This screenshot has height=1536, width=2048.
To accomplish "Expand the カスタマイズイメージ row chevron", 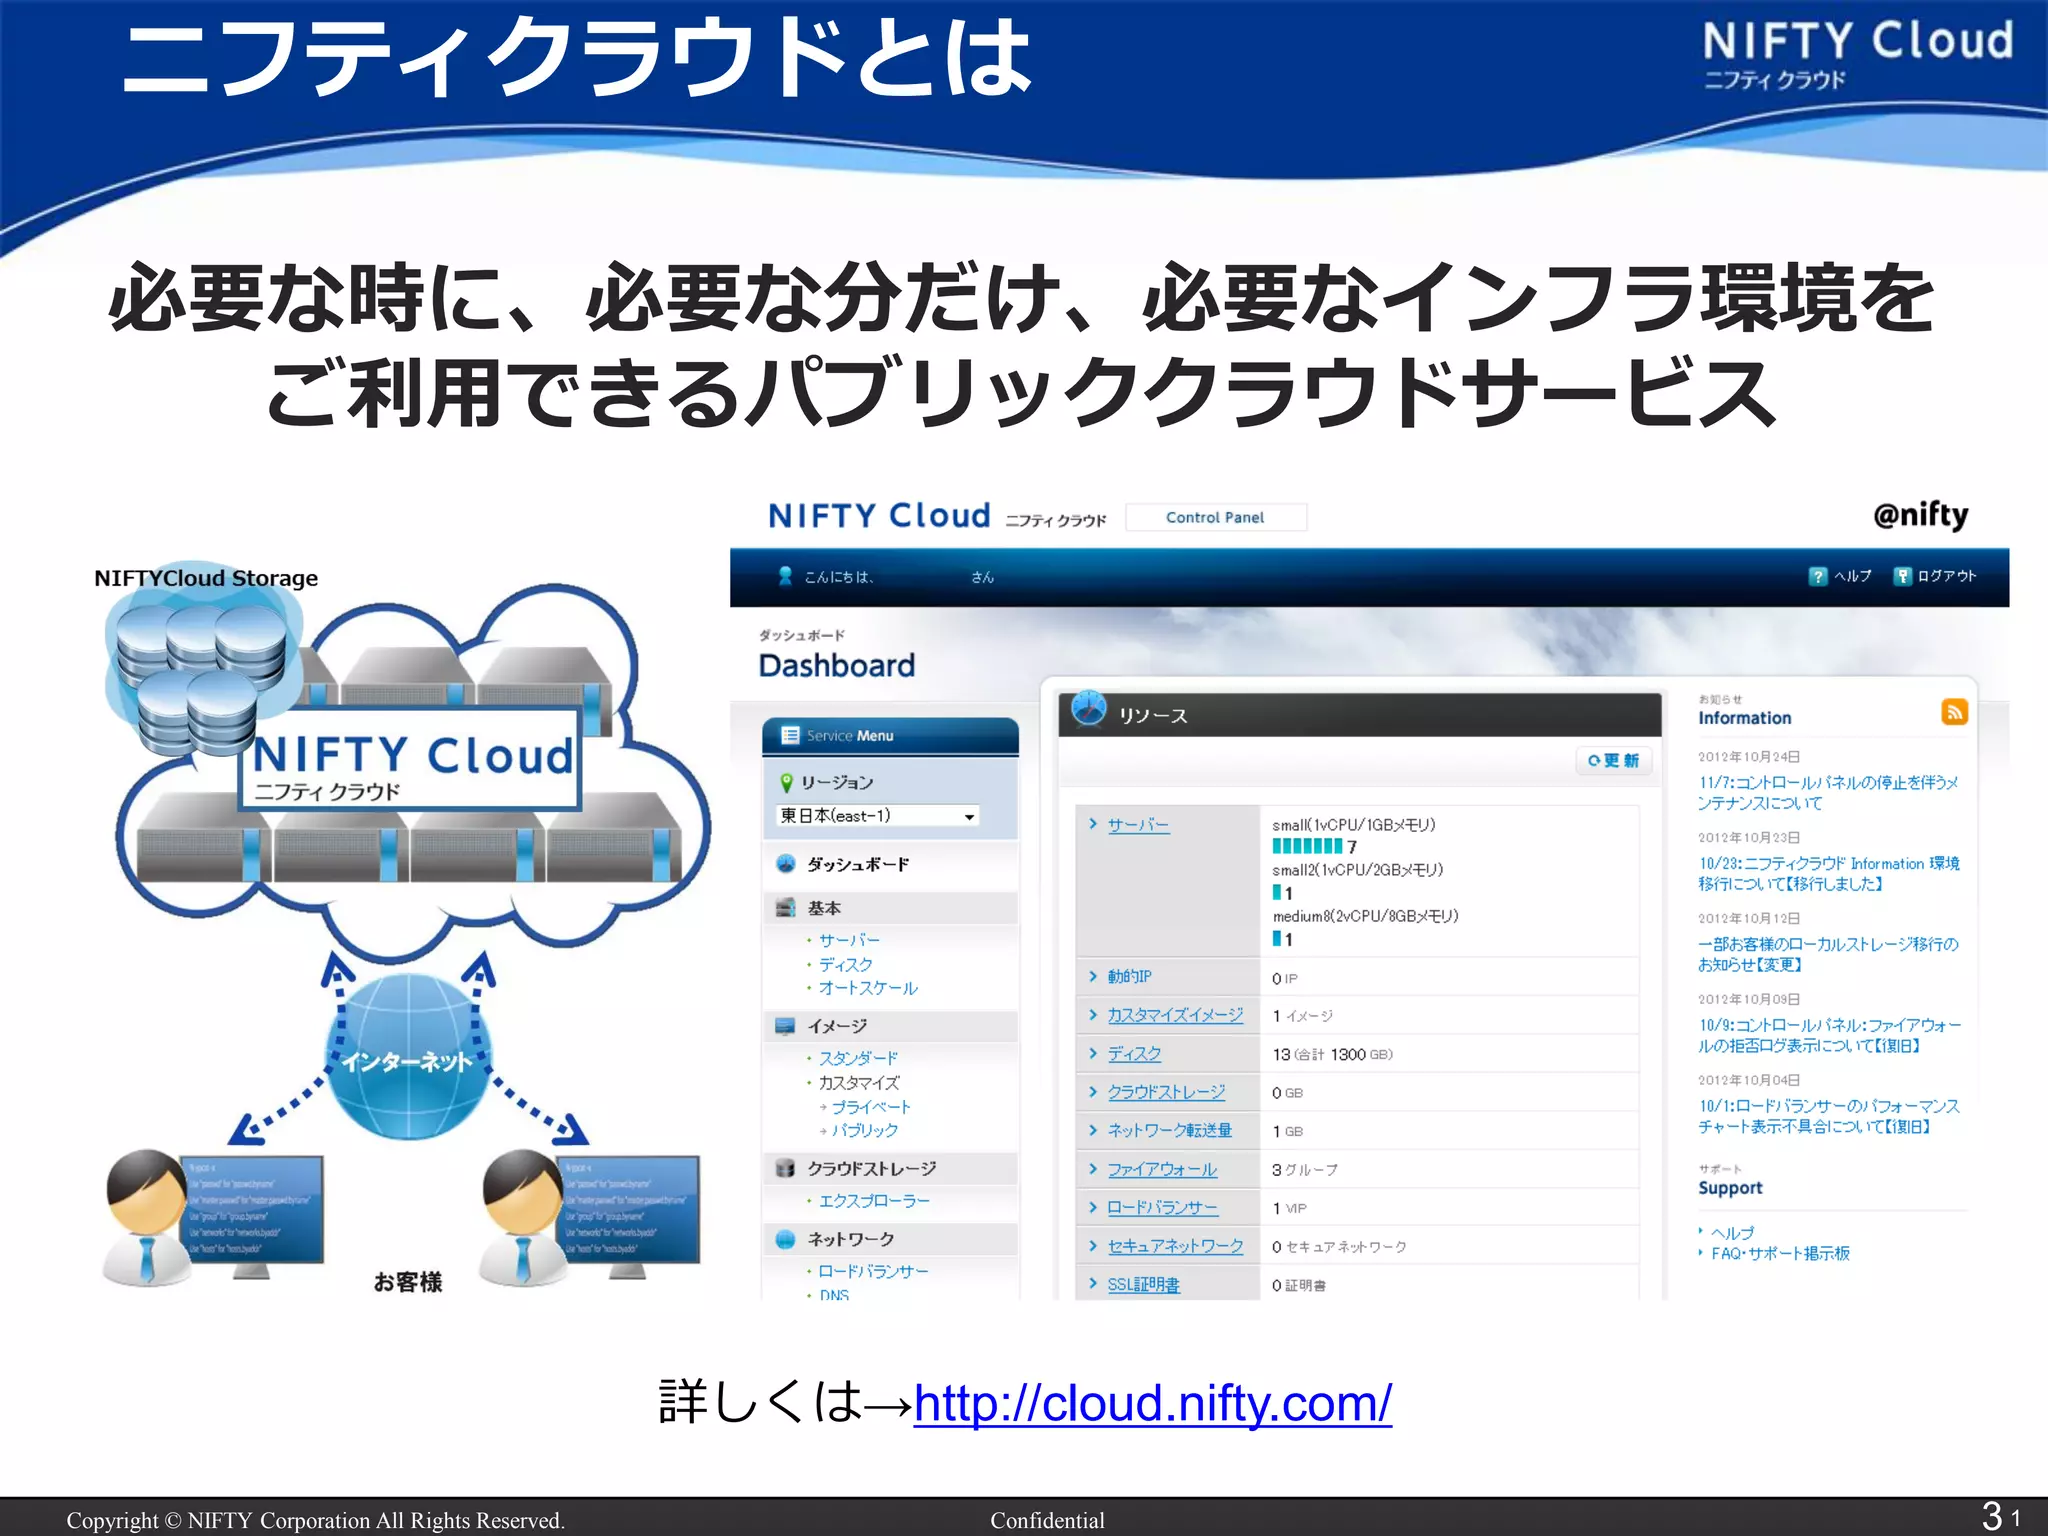I will coord(1093,1015).
